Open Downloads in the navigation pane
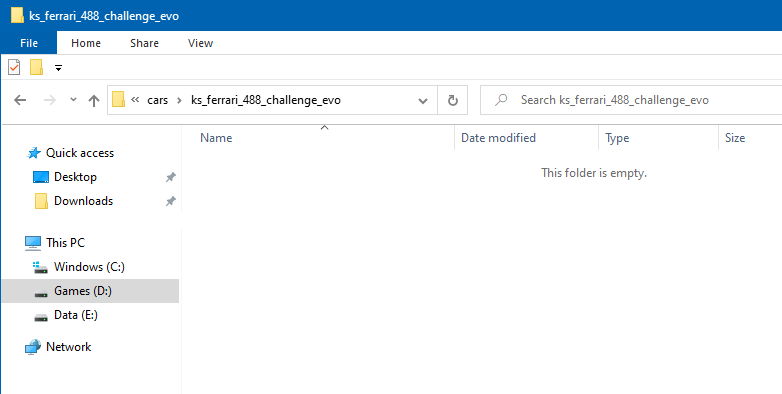The image size is (782, 394). pyautogui.click(x=83, y=201)
